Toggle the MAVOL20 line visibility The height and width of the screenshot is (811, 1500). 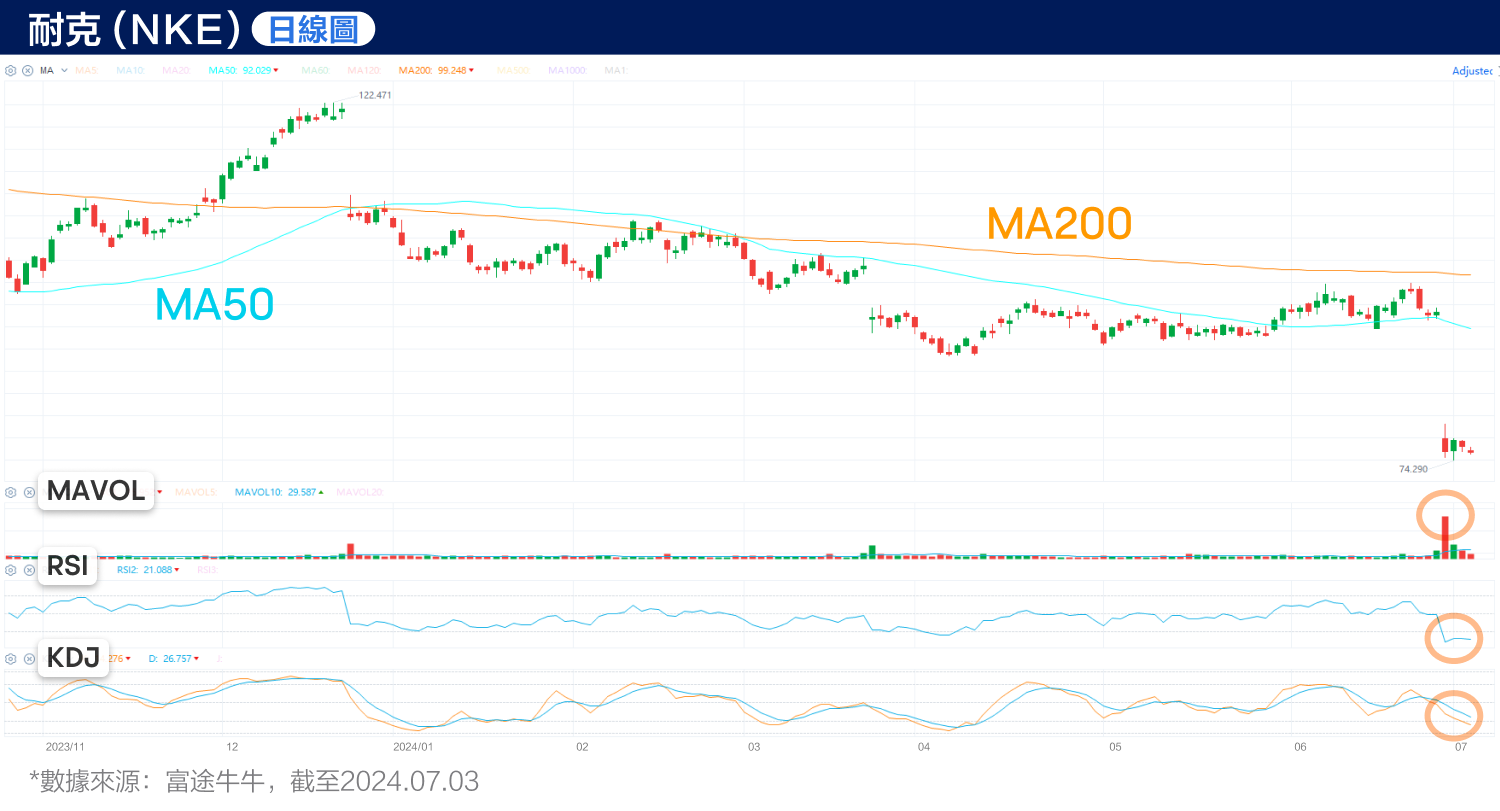(359, 492)
